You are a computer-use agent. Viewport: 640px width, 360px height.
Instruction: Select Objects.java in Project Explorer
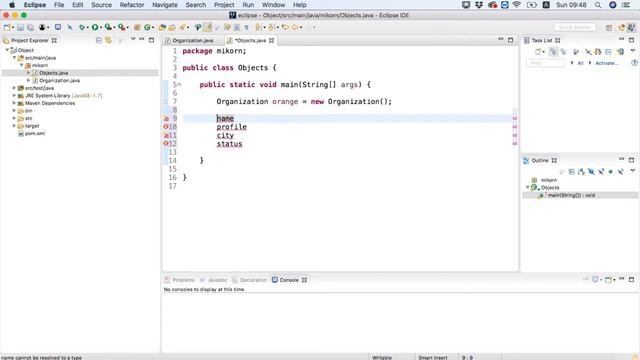[x=53, y=73]
